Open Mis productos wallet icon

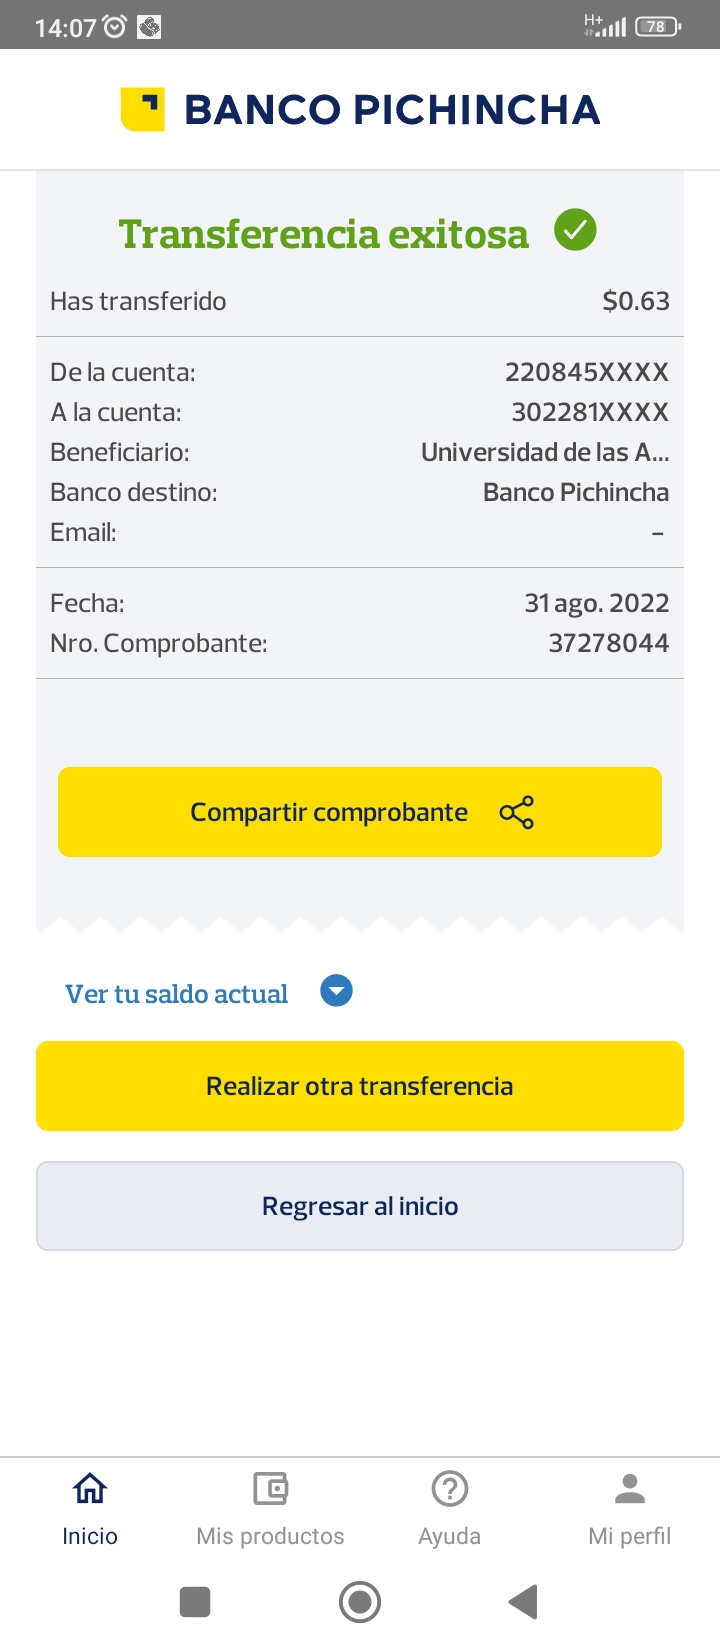point(270,1489)
